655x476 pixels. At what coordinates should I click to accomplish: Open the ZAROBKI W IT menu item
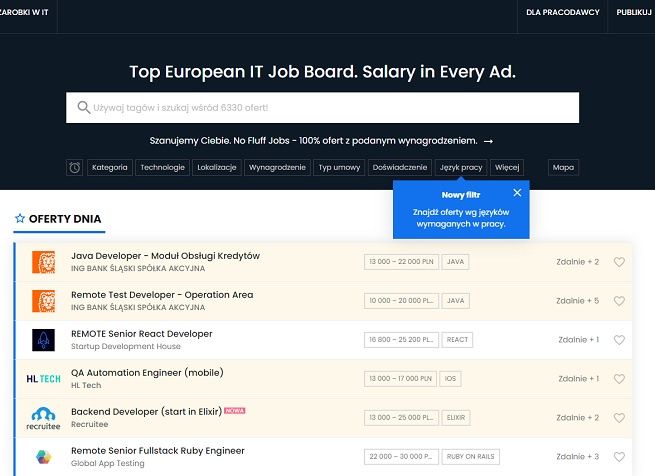(24, 13)
